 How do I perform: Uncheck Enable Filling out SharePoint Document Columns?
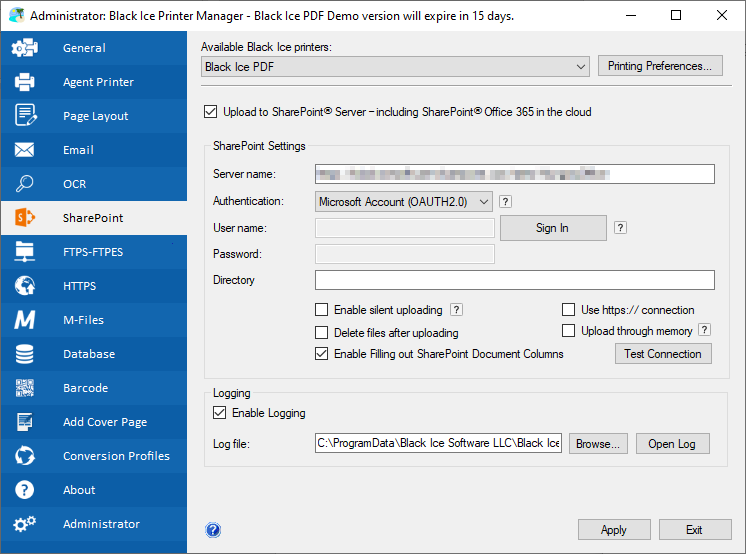pyautogui.click(x=322, y=354)
